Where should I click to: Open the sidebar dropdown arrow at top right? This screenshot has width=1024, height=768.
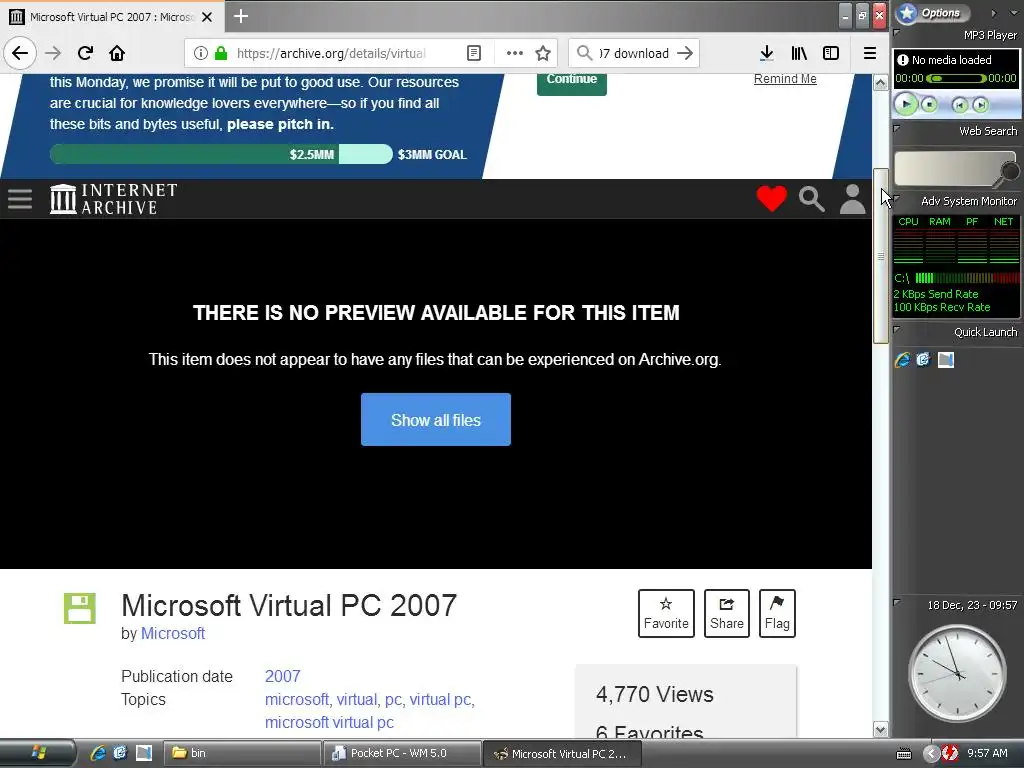click(x=1012, y=13)
